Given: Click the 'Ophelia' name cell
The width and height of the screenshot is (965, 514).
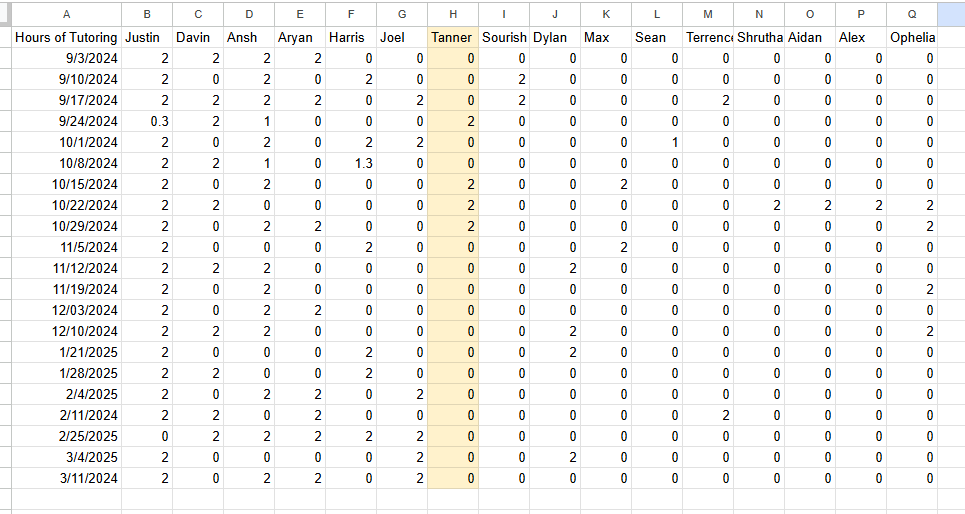Looking at the screenshot, I should click(911, 37).
